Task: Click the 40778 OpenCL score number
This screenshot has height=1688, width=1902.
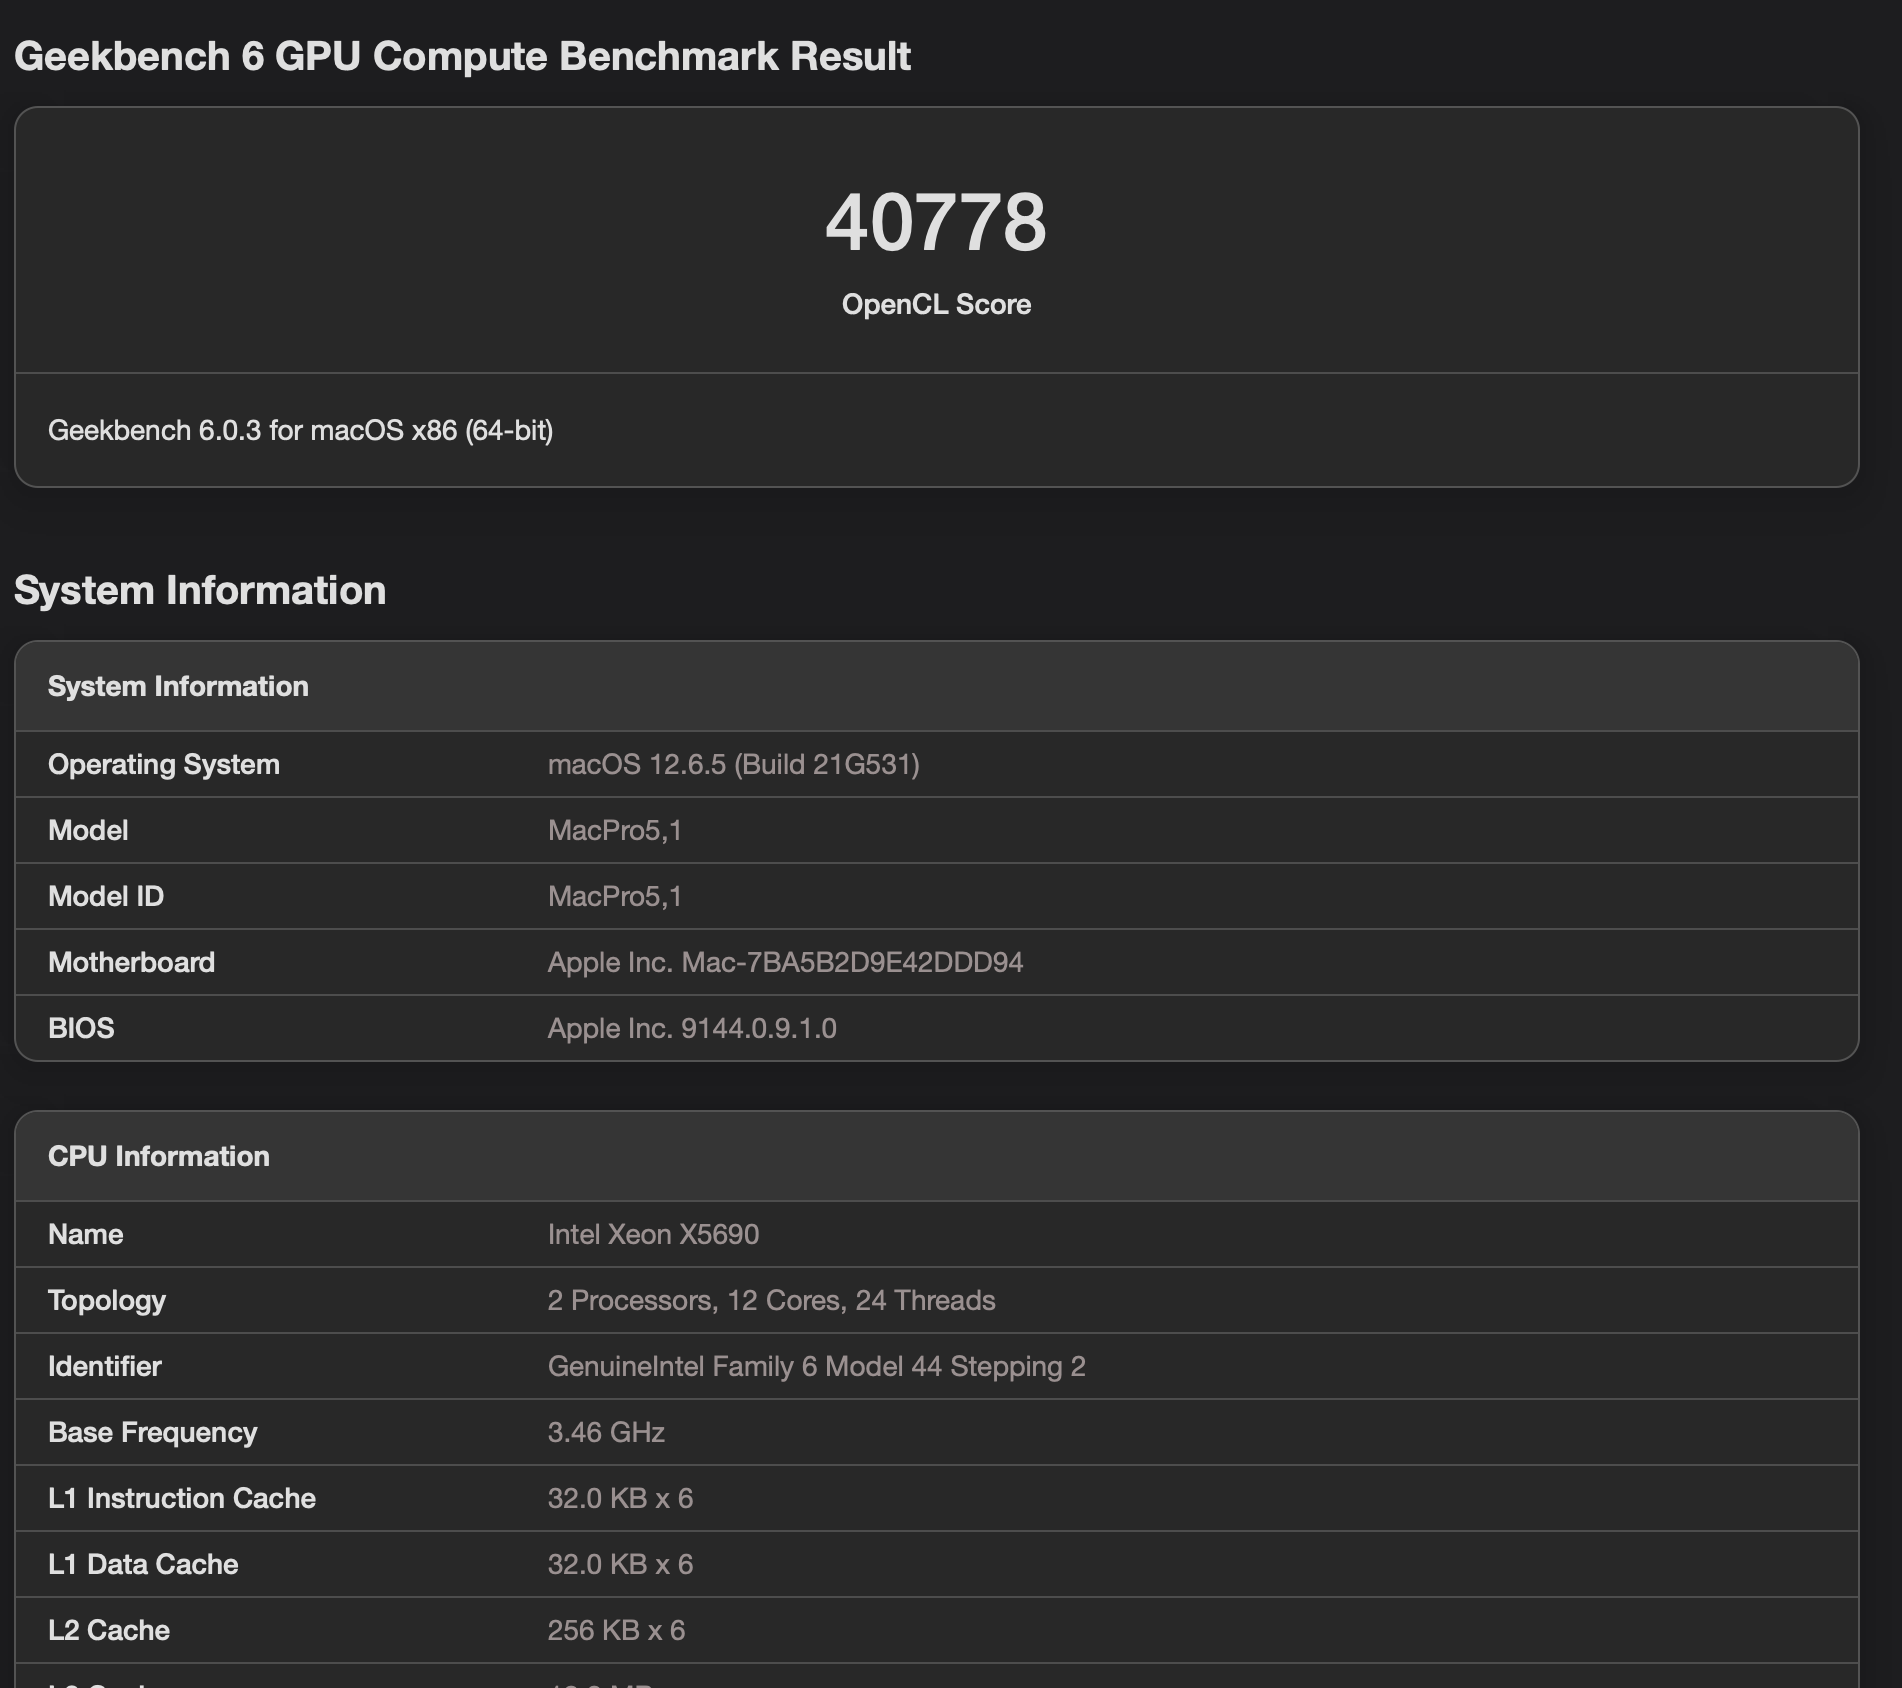Action: click(935, 222)
